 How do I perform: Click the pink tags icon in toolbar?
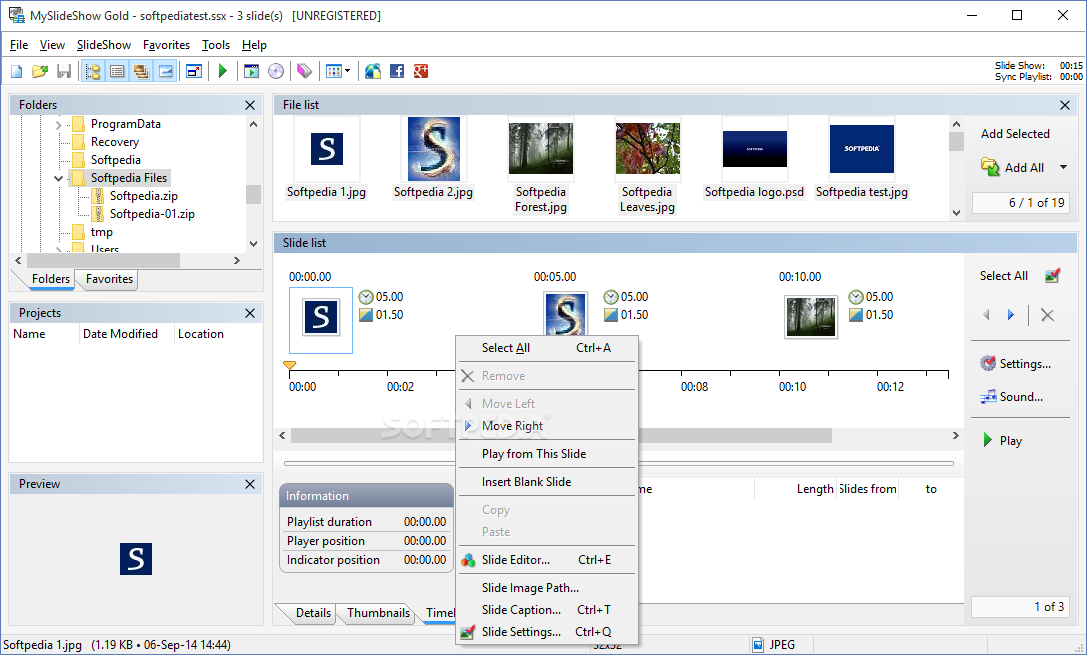pos(304,71)
